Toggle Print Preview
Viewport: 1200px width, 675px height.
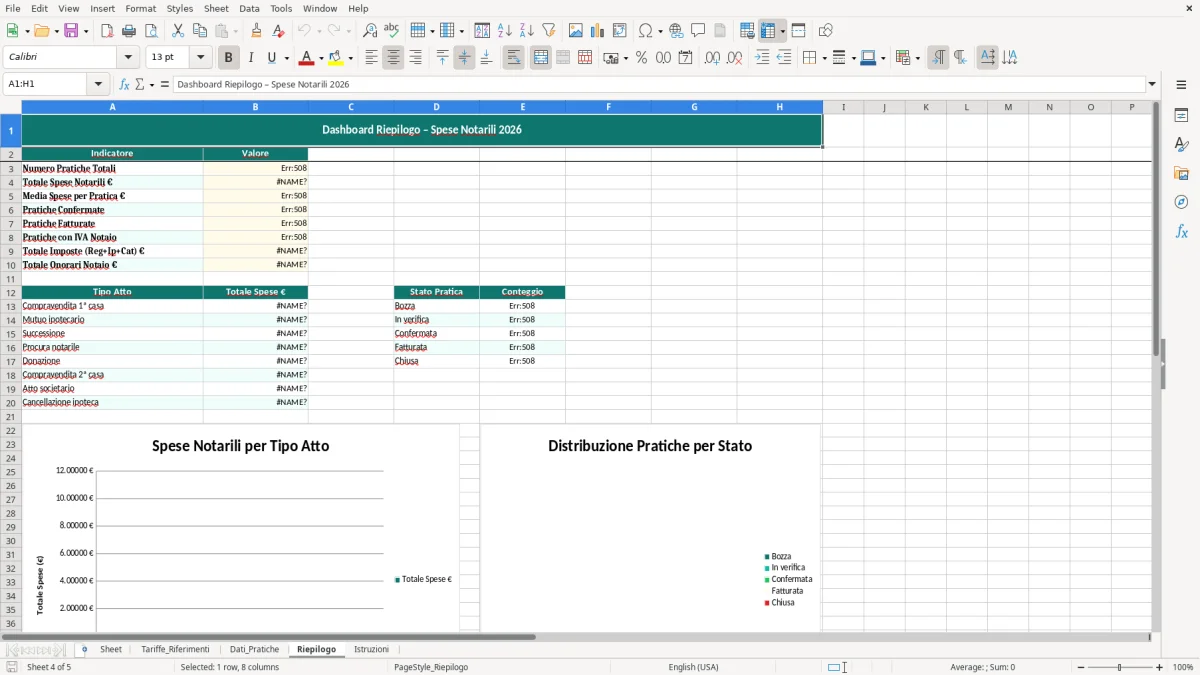tap(151, 31)
